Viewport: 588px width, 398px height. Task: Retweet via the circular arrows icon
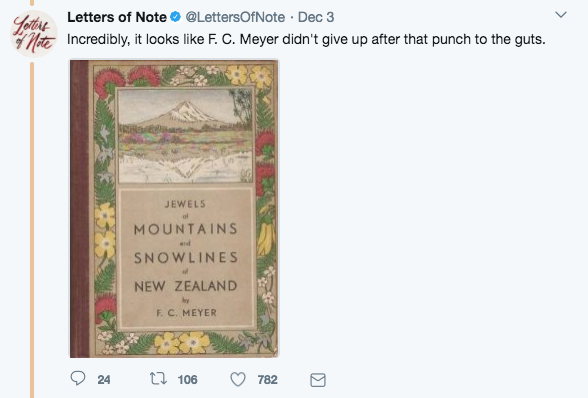pos(158,378)
